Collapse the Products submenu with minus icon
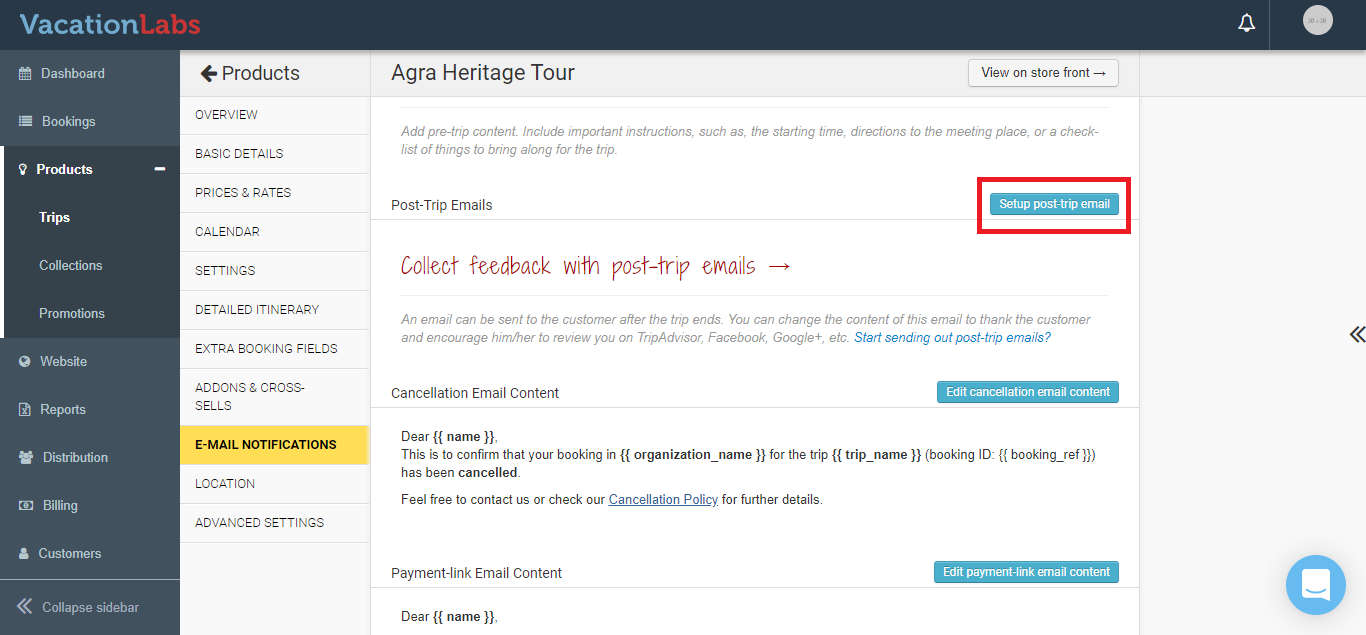Screen dimensions: 1366x635 pyautogui.click(x=160, y=169)
